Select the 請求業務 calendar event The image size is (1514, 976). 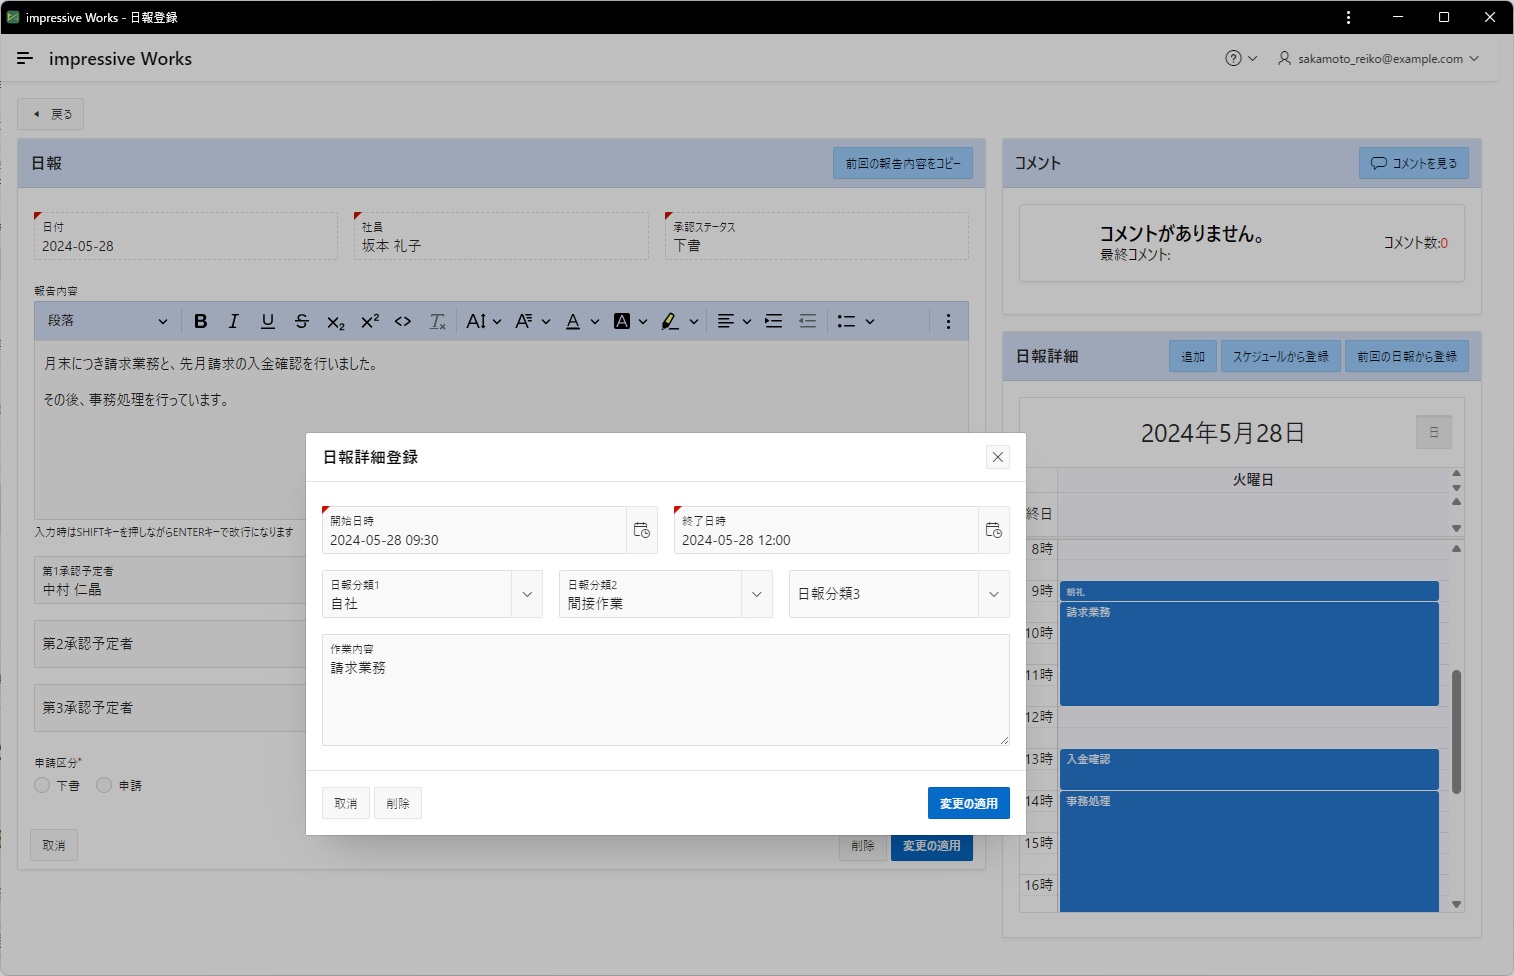(x=1249, y=654)
